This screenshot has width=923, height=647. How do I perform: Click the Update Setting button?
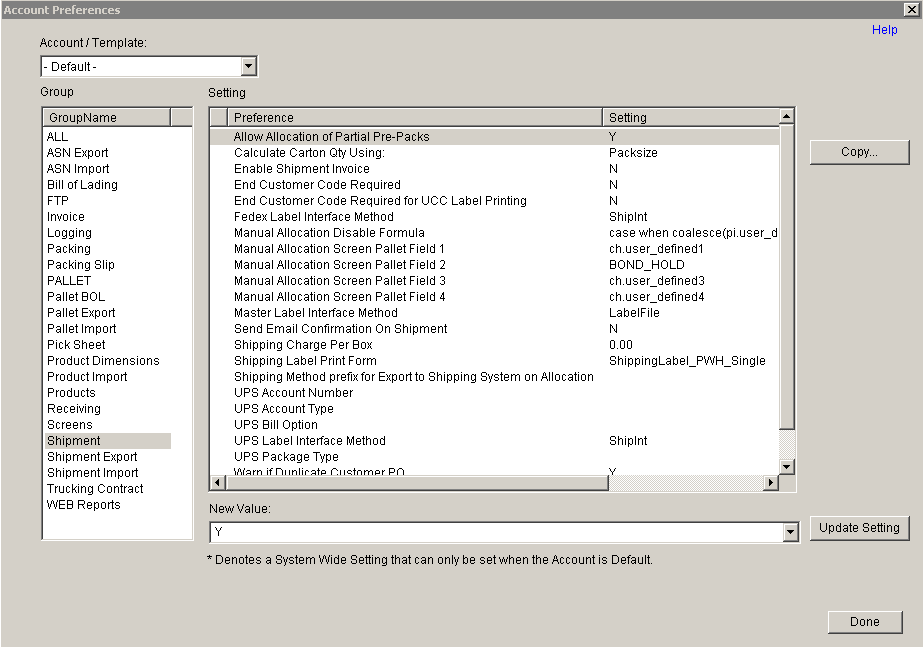pyautogui.click(x=859, y=528)
